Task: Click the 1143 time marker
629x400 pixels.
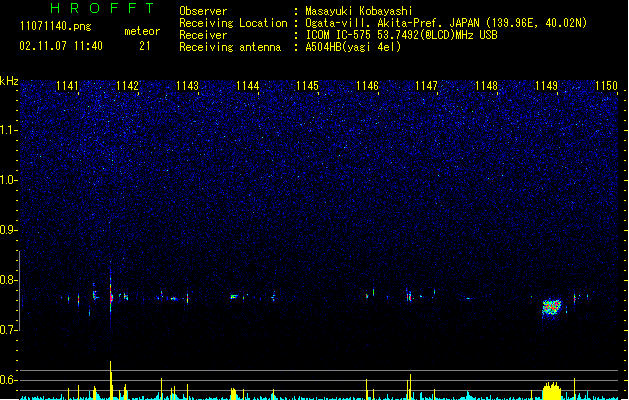Action: pos(187,86)
